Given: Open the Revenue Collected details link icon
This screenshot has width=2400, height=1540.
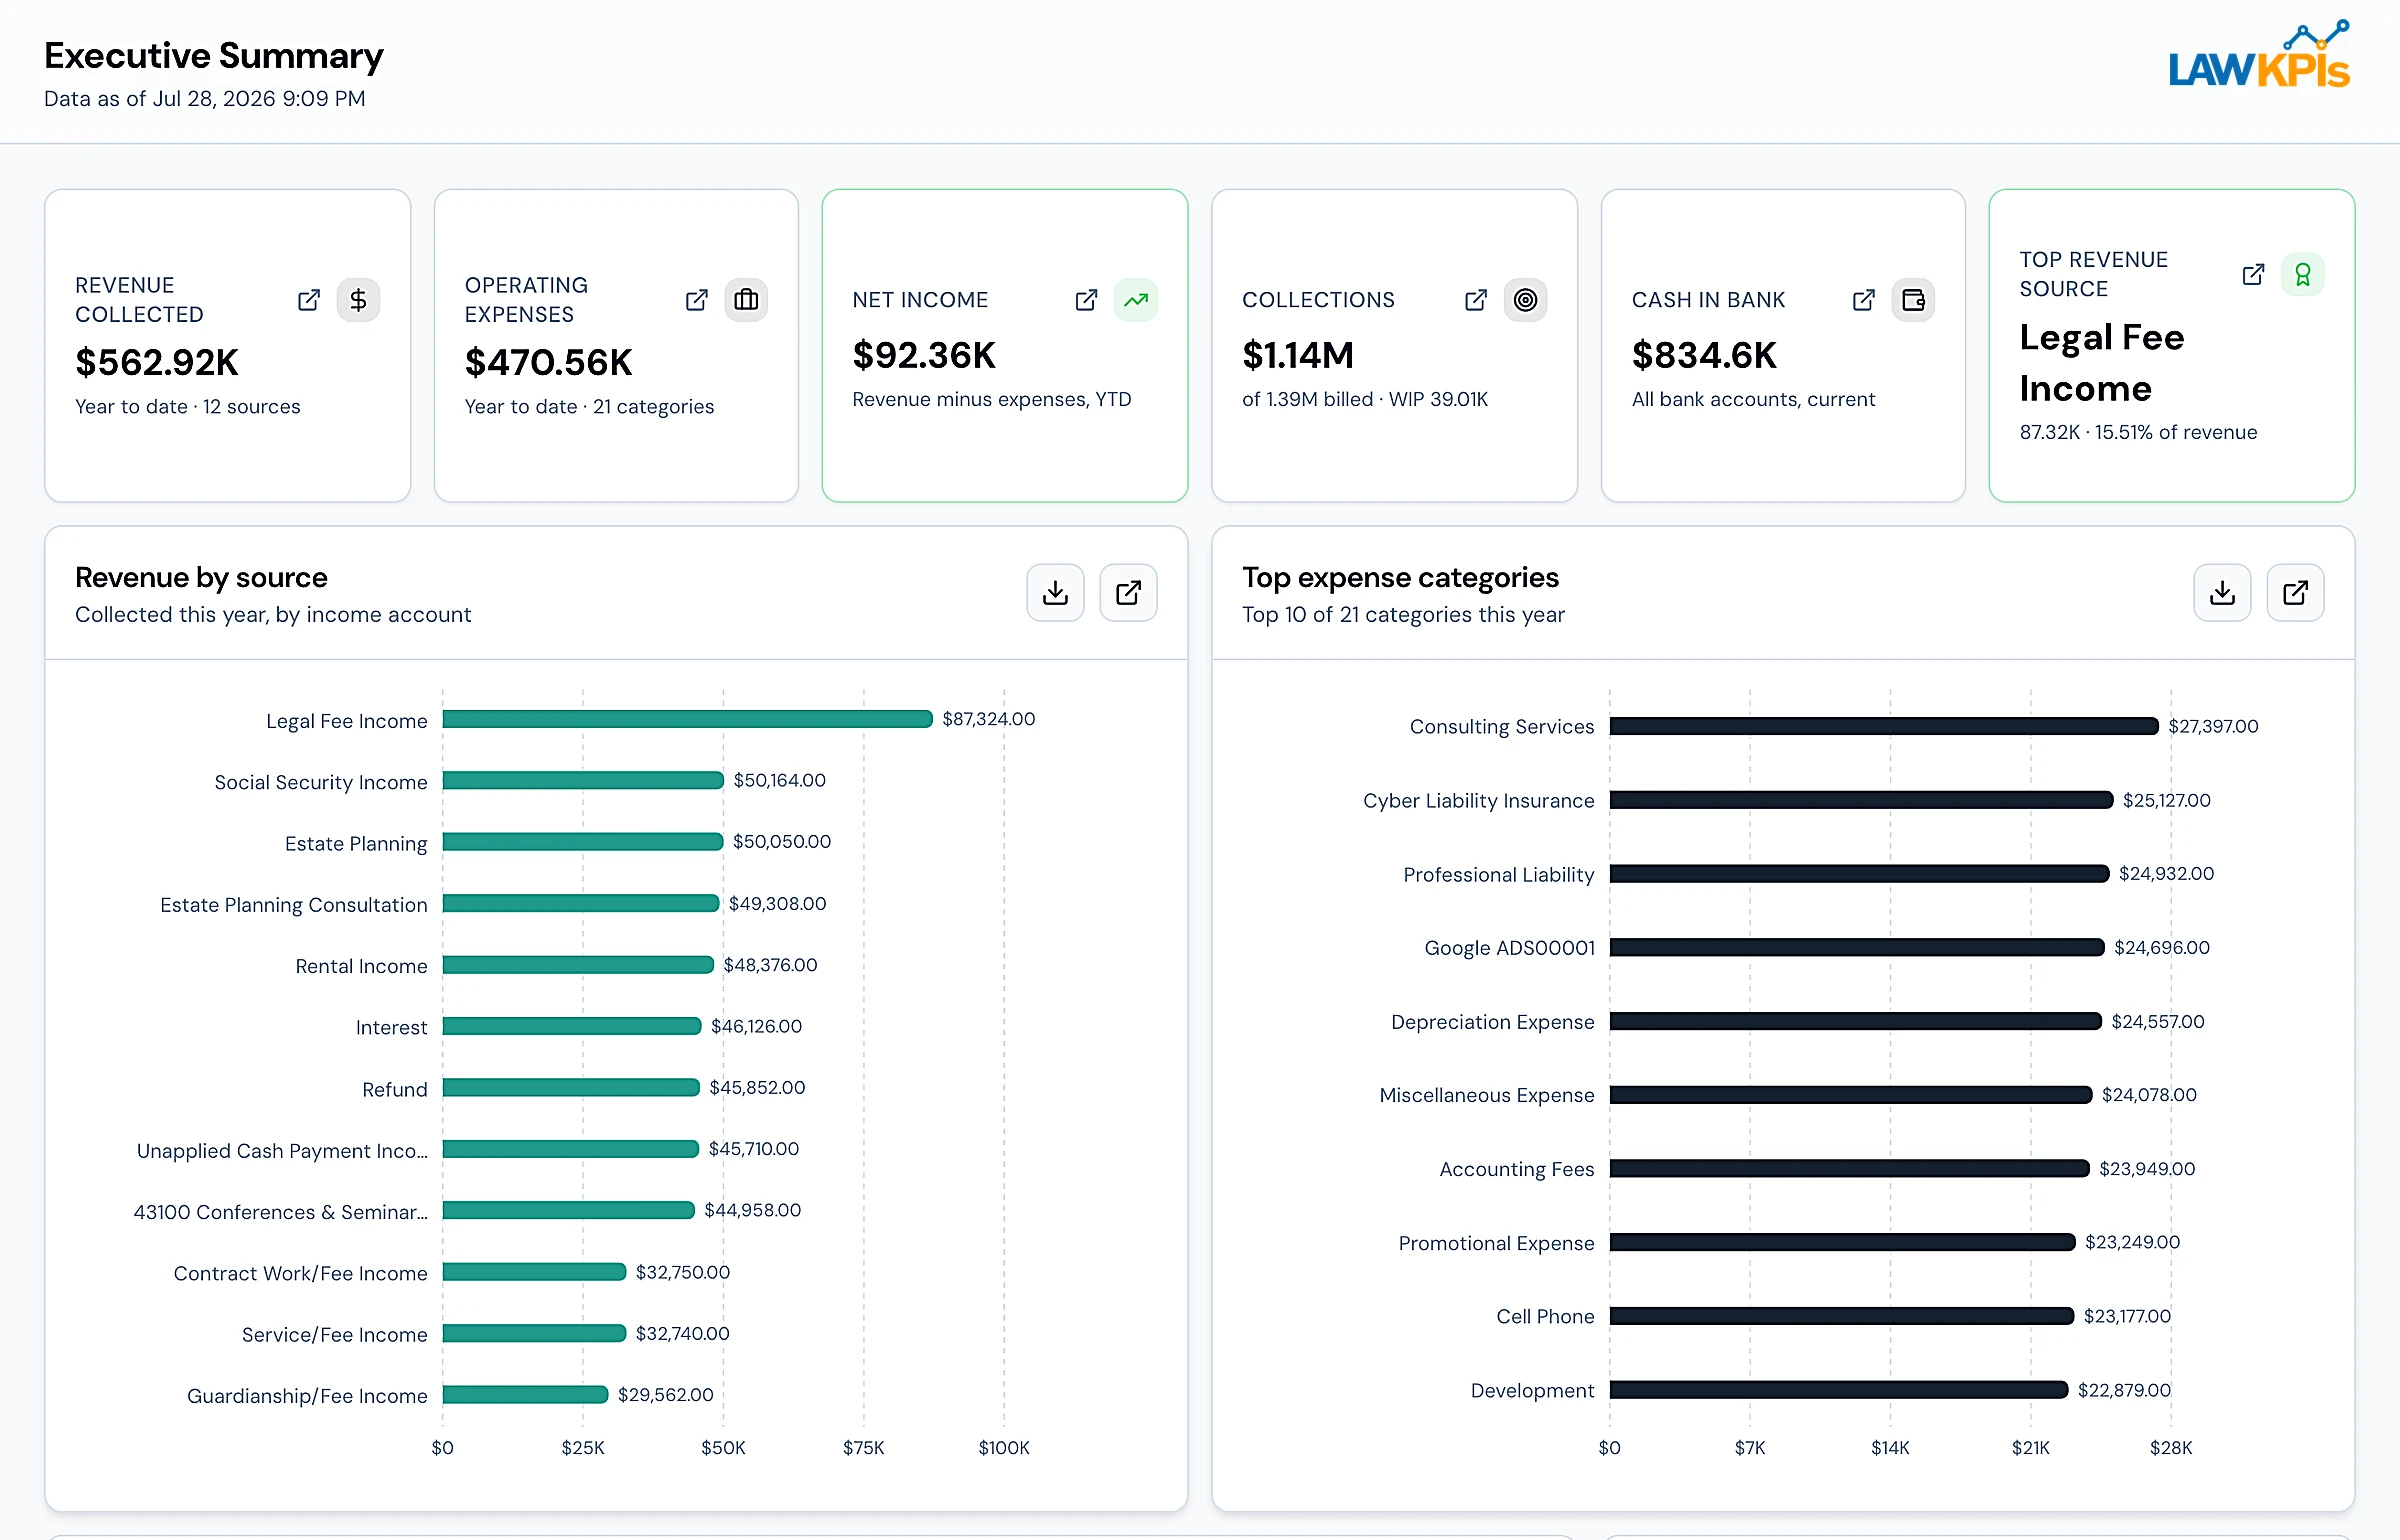Looking at the screenshot, I should pos(309,300).
